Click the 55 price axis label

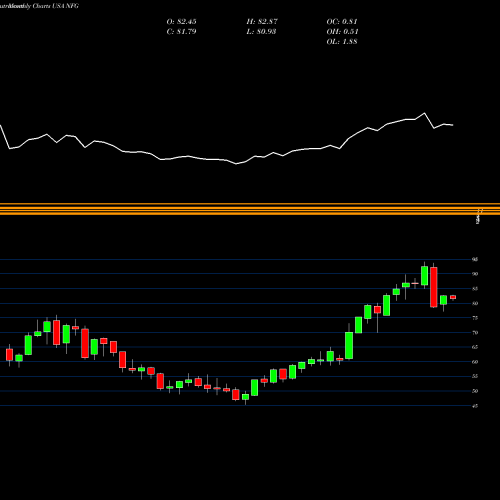[475, 376]
